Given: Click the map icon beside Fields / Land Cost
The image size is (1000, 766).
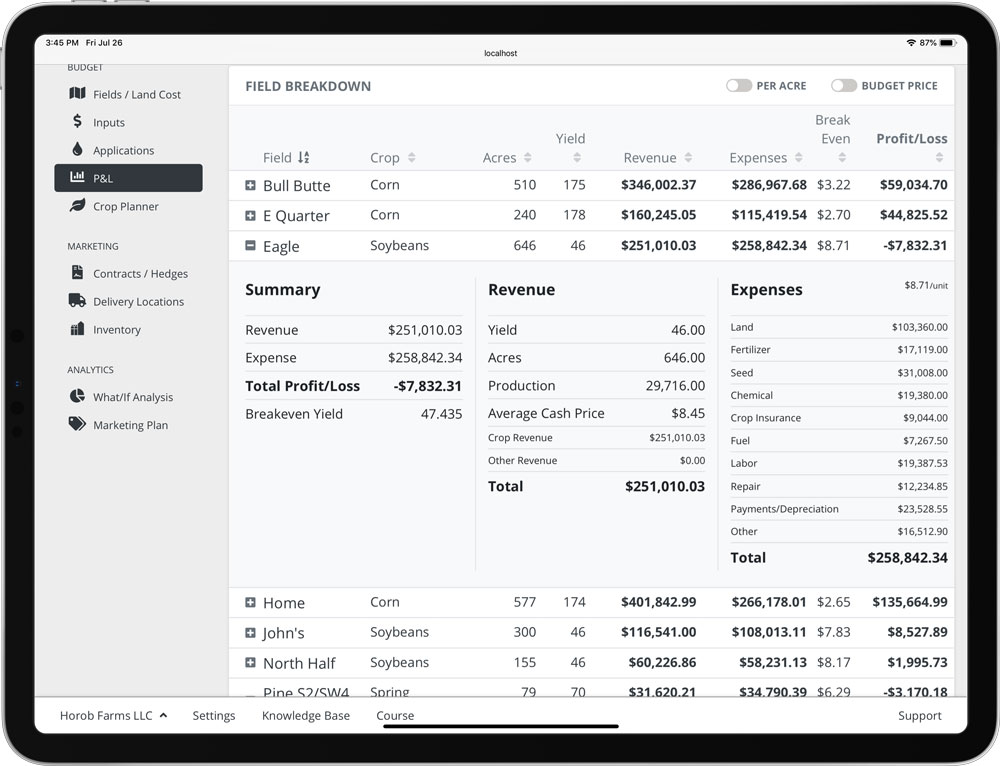Looking at the screenshot, I should [77, 94].
